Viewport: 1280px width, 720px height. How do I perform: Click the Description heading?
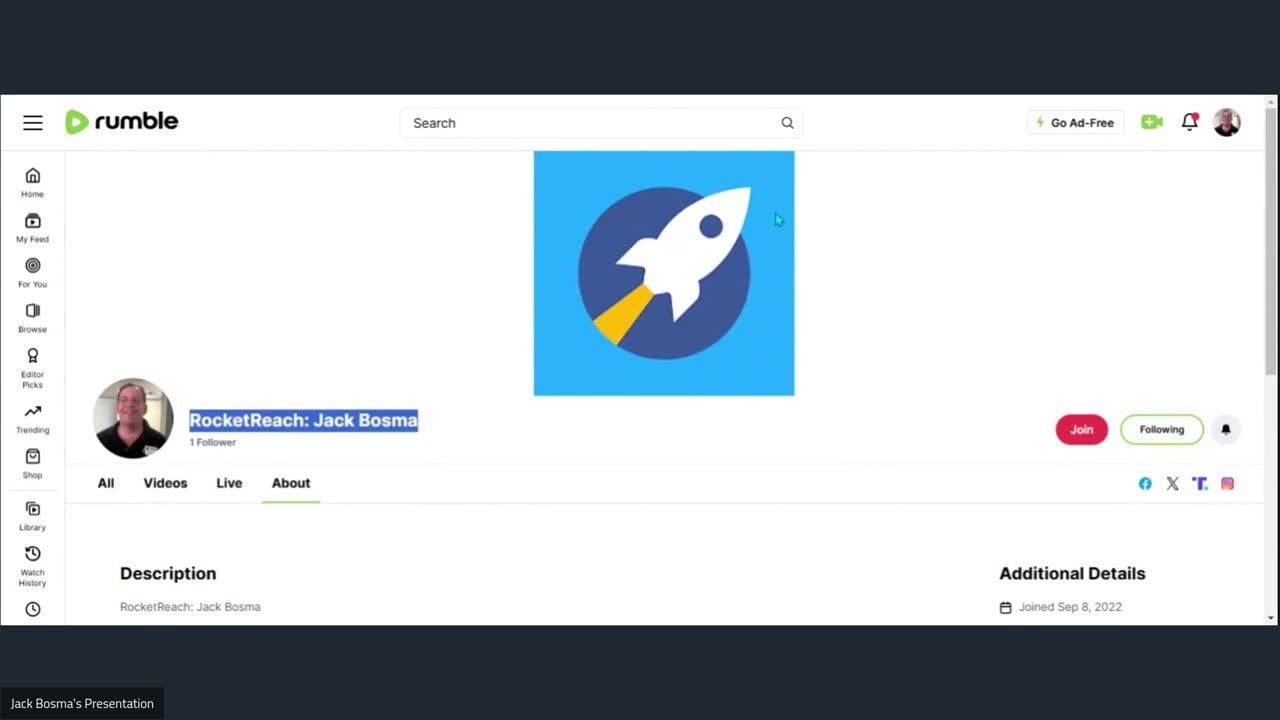(x=168, y=574)
